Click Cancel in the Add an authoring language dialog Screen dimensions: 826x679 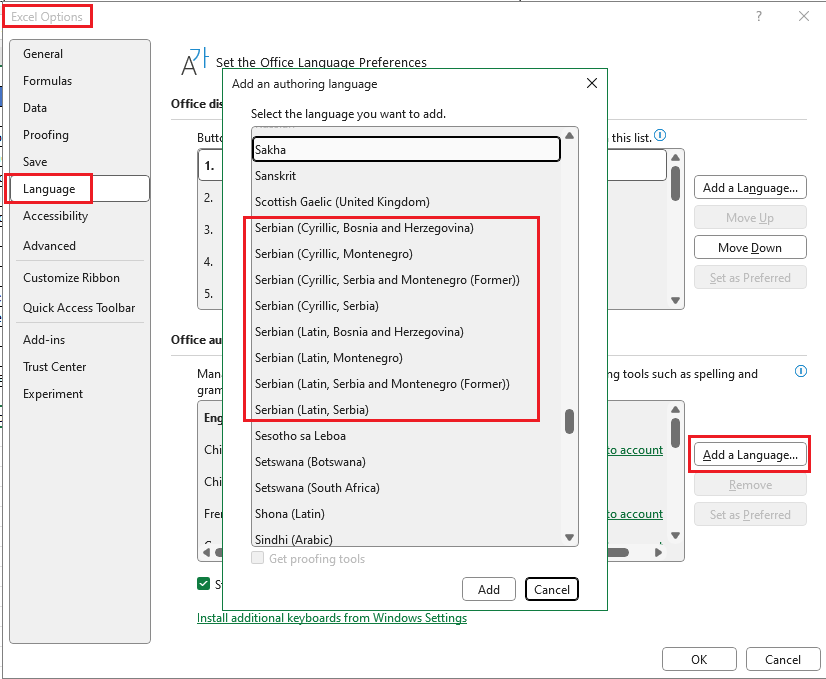point(552,589)
